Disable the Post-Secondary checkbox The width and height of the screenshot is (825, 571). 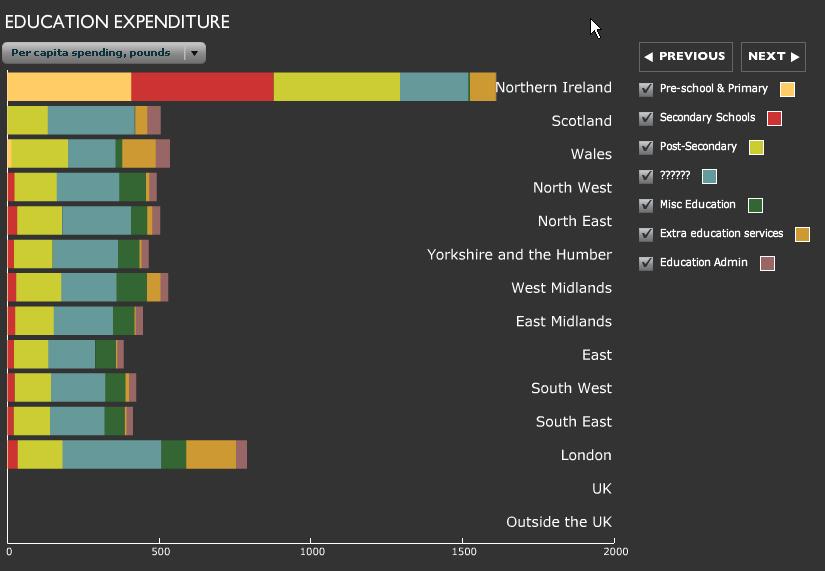coord(646,147)
